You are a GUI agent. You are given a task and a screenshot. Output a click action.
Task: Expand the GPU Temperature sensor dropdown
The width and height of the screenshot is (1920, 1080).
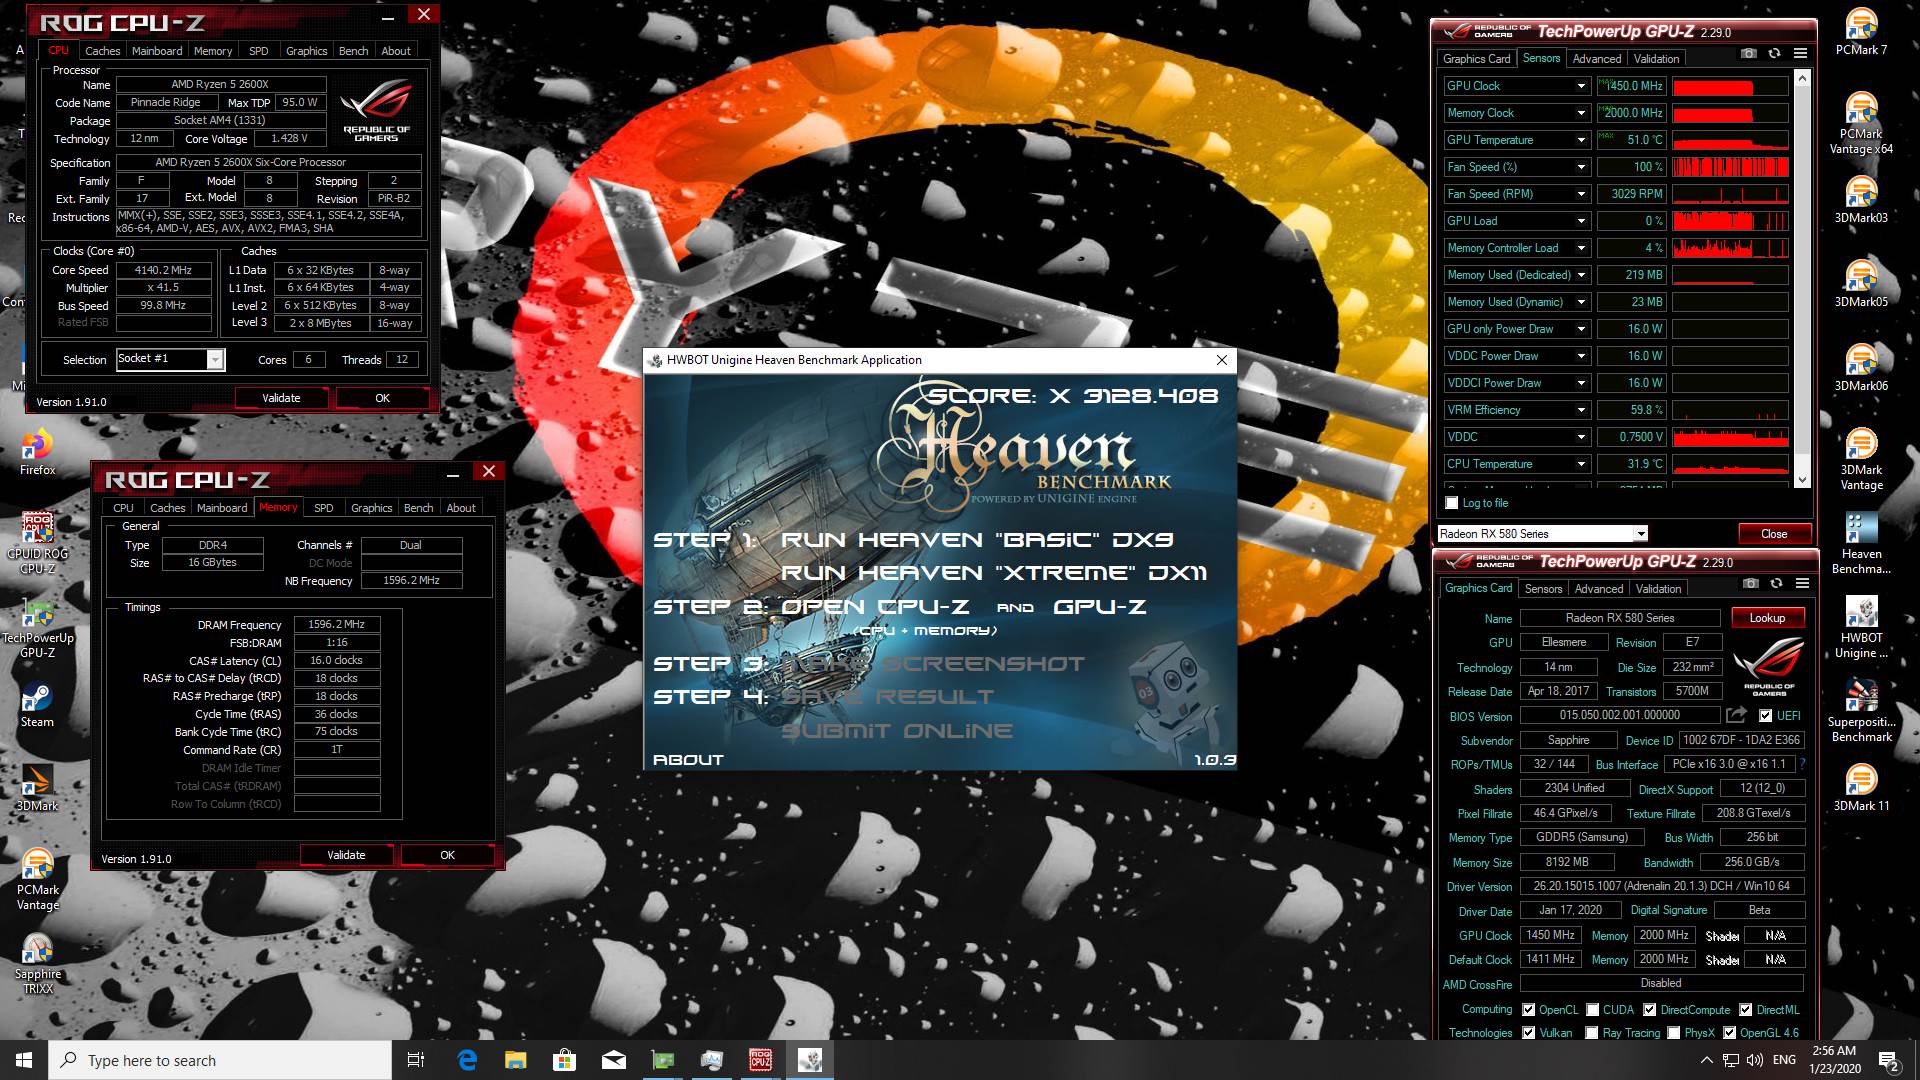[x=1581, y=140]
